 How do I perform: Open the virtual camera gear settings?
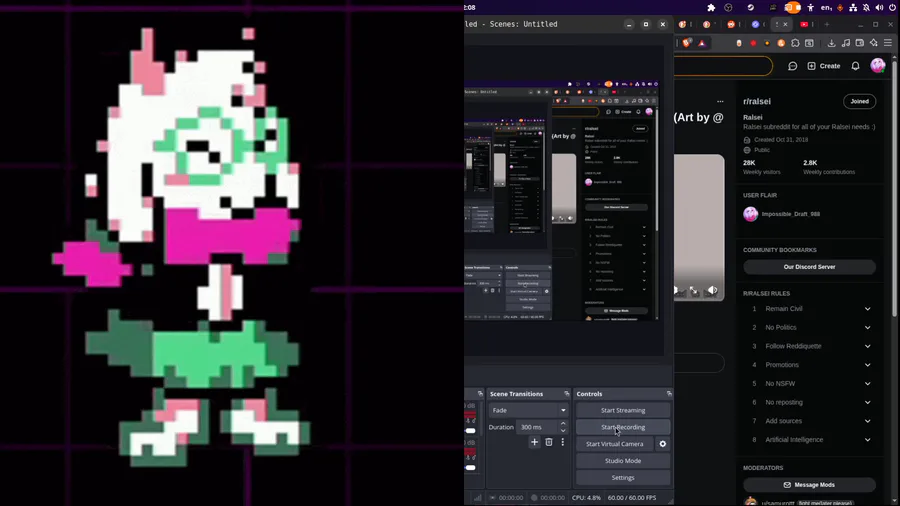[x=662, y=443]
